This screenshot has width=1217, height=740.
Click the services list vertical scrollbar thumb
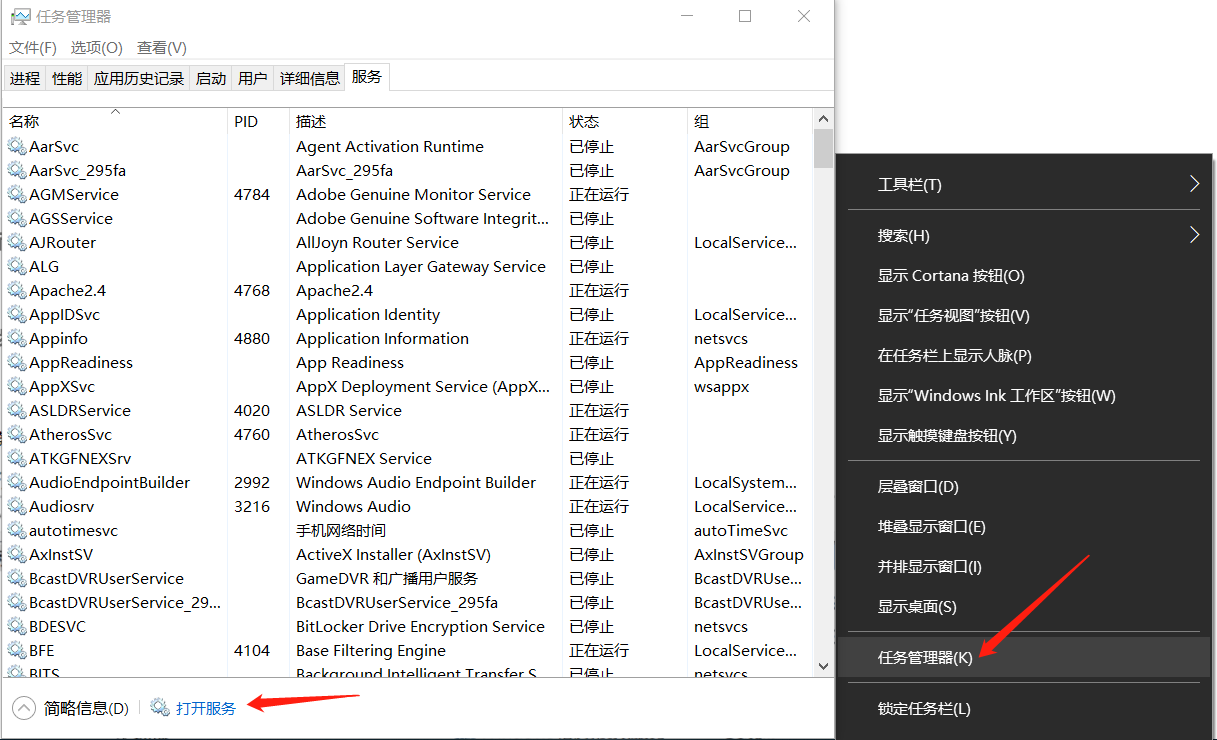click(x=823, y=148)
